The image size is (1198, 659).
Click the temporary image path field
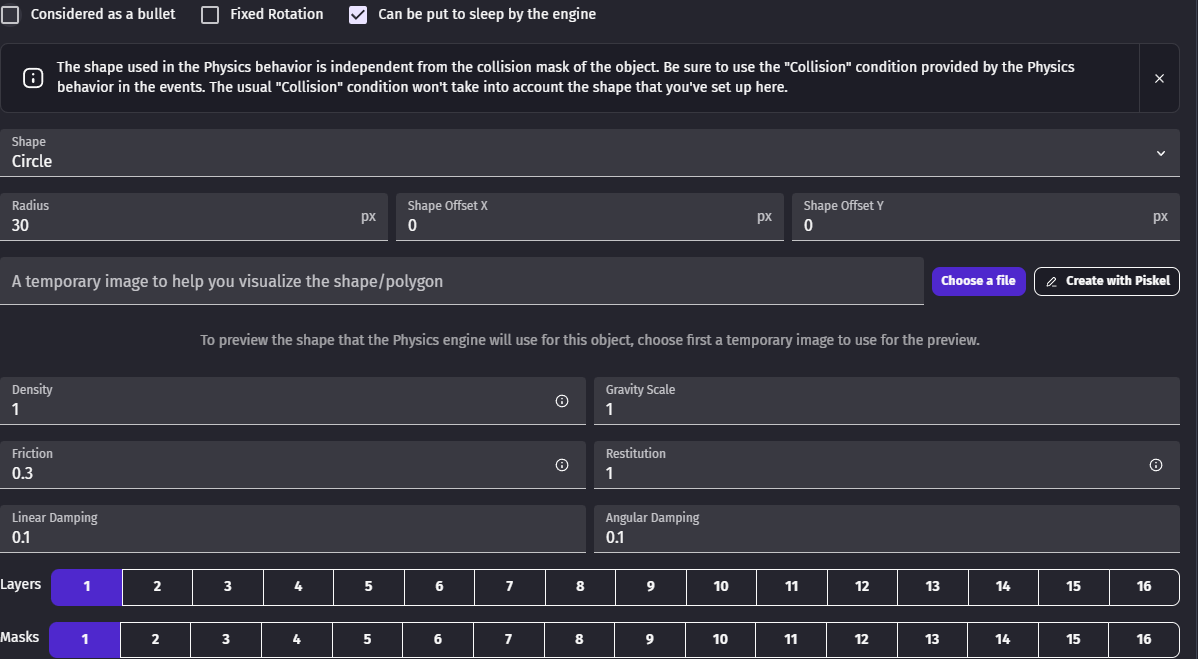click(460, 282)
